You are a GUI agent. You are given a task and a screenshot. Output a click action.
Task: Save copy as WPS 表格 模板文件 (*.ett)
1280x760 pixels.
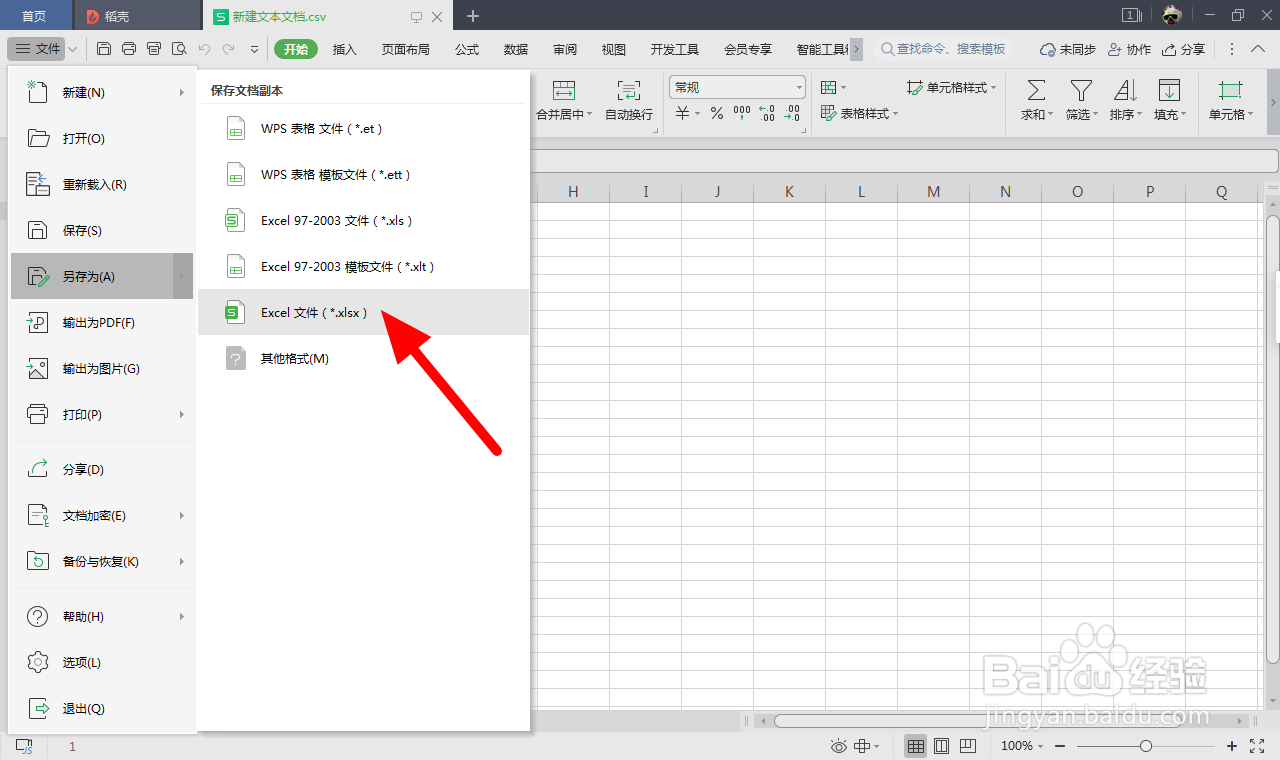coord(364,175)
